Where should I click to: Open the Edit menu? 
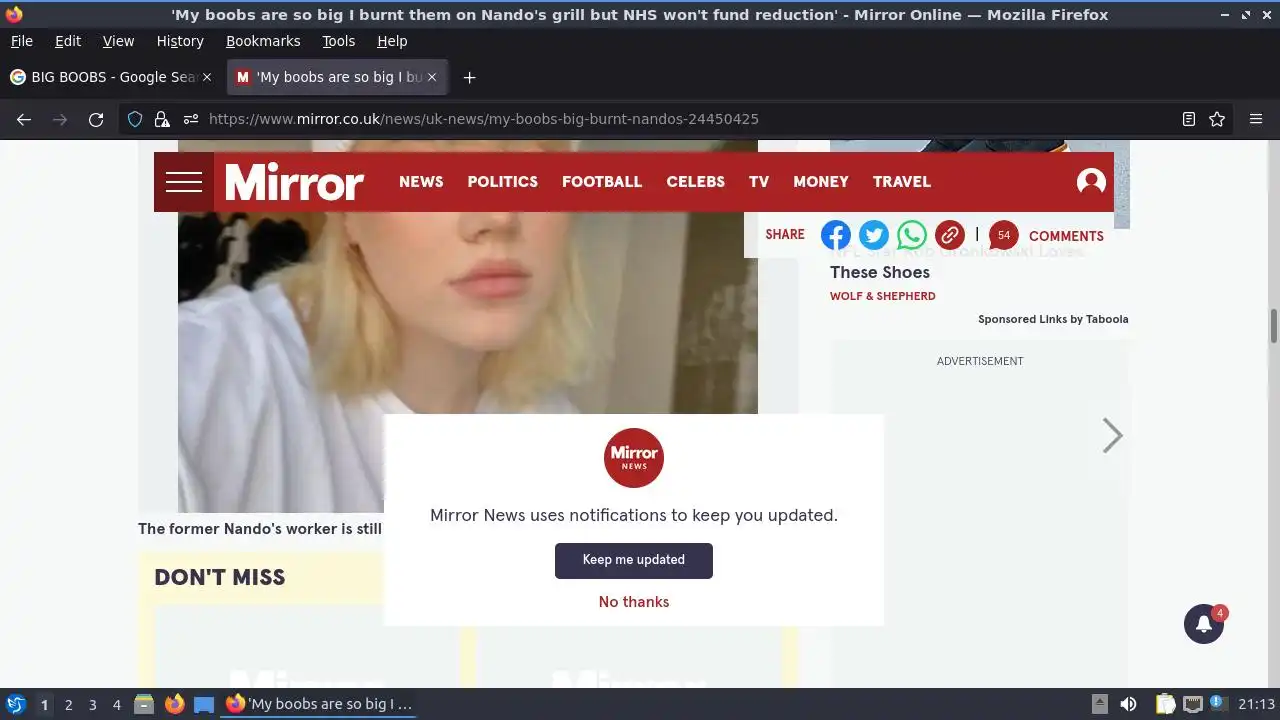[68, 41]
